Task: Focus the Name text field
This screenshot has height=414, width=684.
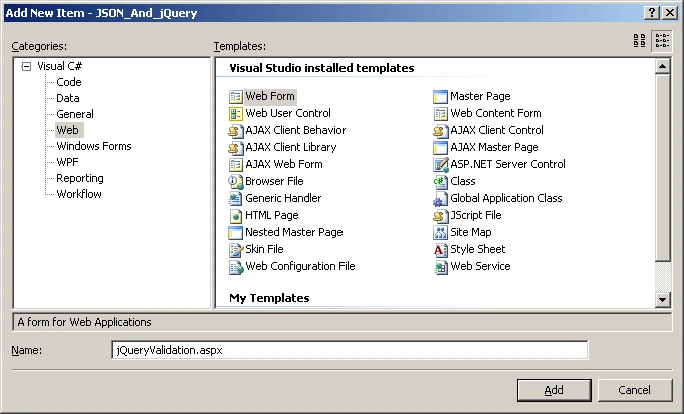Action: pyautogui.click(x=349, y=350)
